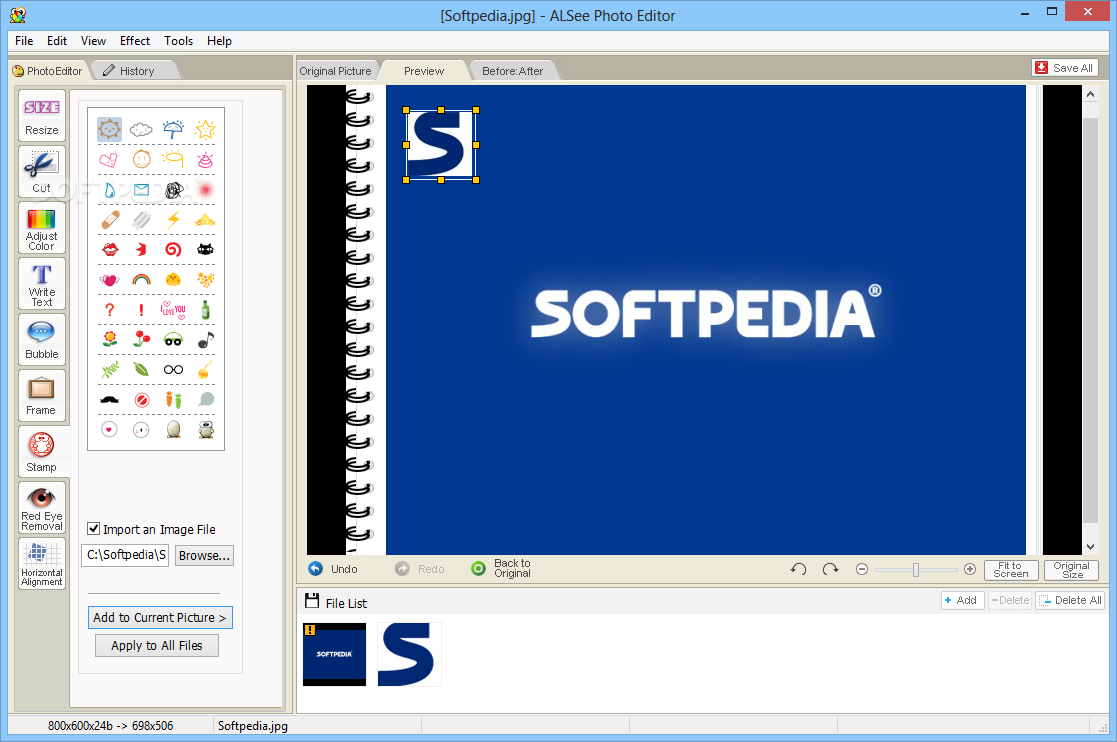
Task: Revert with Back to Original
Action: tap(502, 568)
